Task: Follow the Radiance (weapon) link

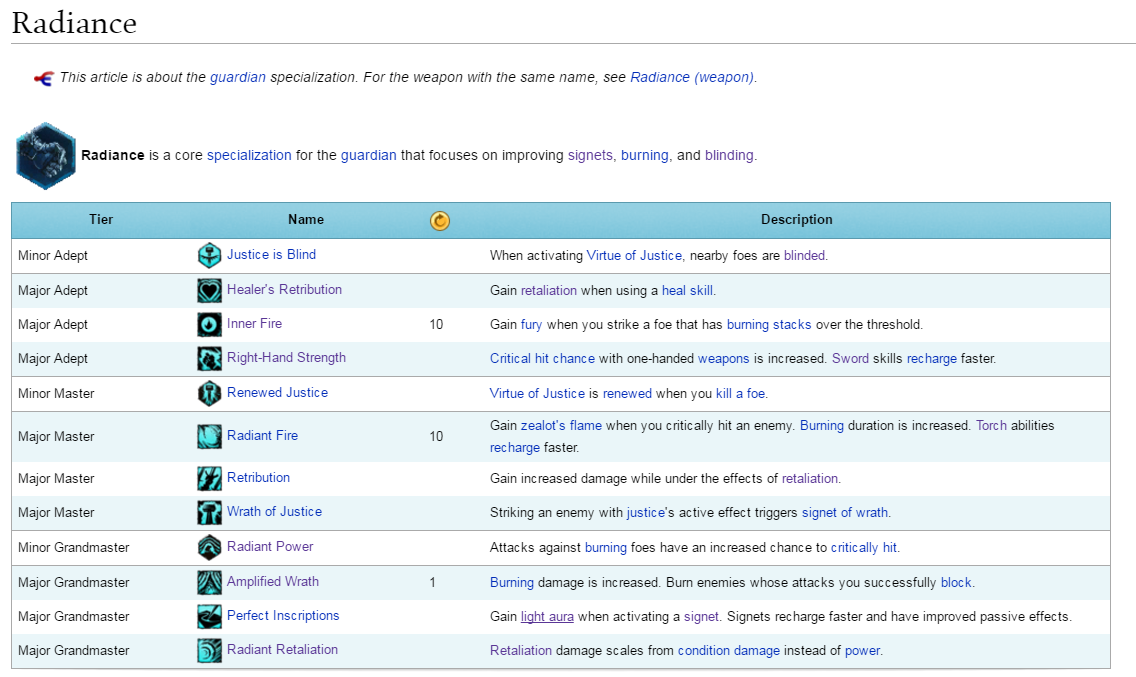Action: (x=692, y=77)
